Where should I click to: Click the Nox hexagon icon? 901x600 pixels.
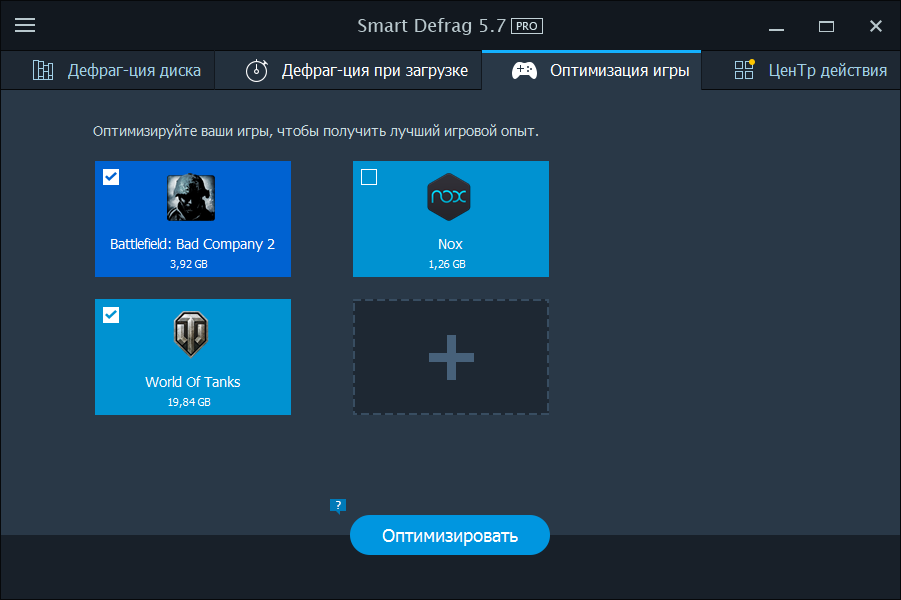pos(449,197)
